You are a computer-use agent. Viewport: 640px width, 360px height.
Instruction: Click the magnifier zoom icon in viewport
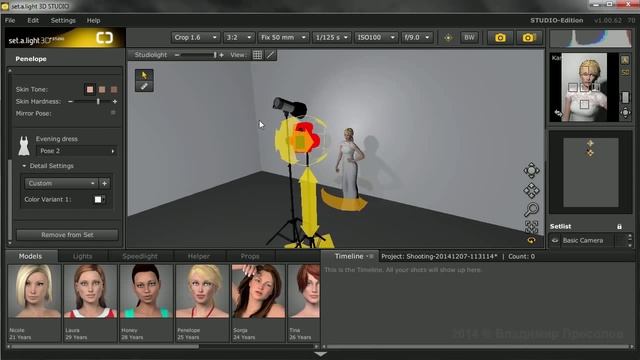tap(531, 209)
